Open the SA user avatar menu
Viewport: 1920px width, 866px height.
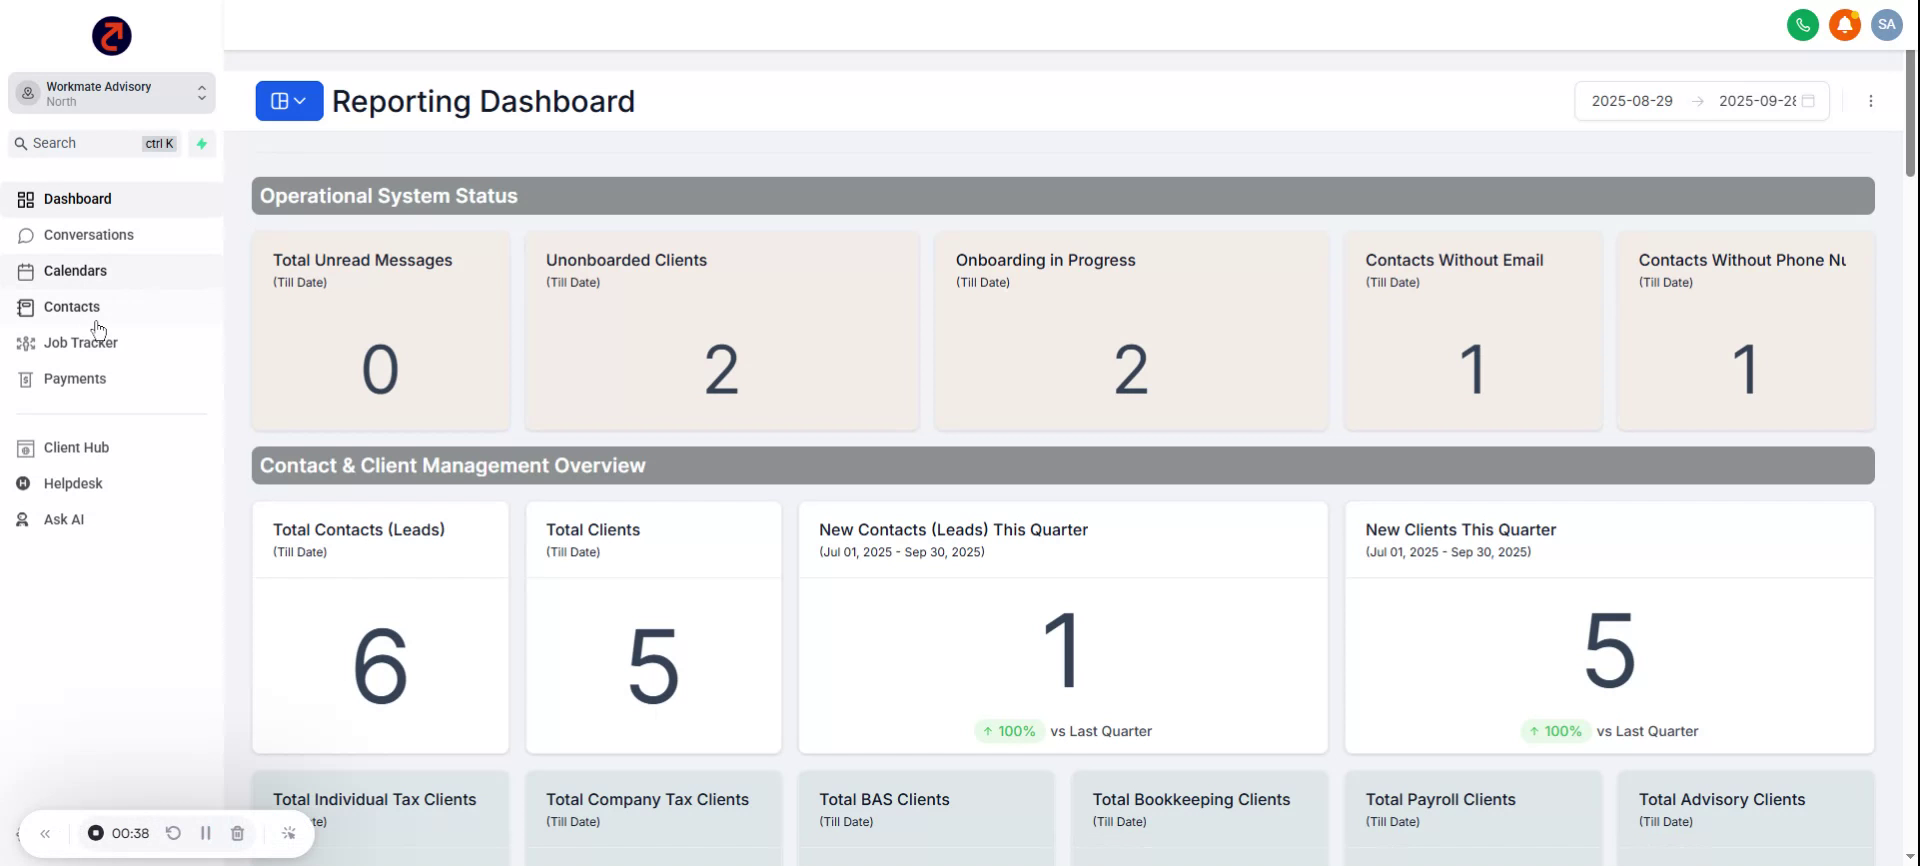tap(1886, 25)
